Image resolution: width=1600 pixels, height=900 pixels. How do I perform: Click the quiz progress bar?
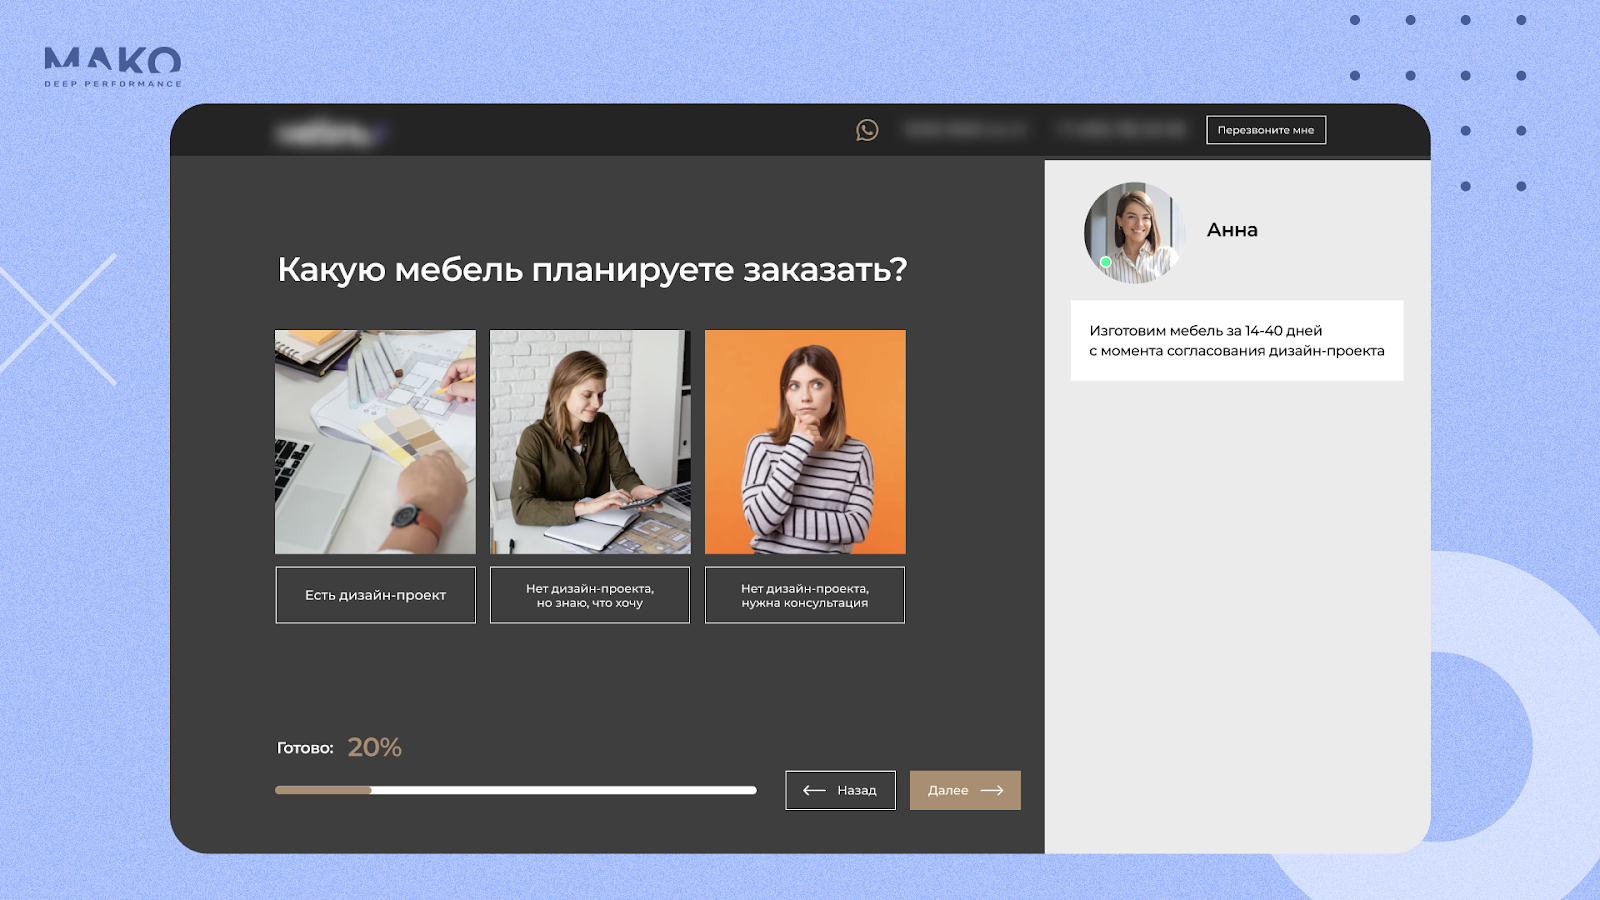coord(516,790)
